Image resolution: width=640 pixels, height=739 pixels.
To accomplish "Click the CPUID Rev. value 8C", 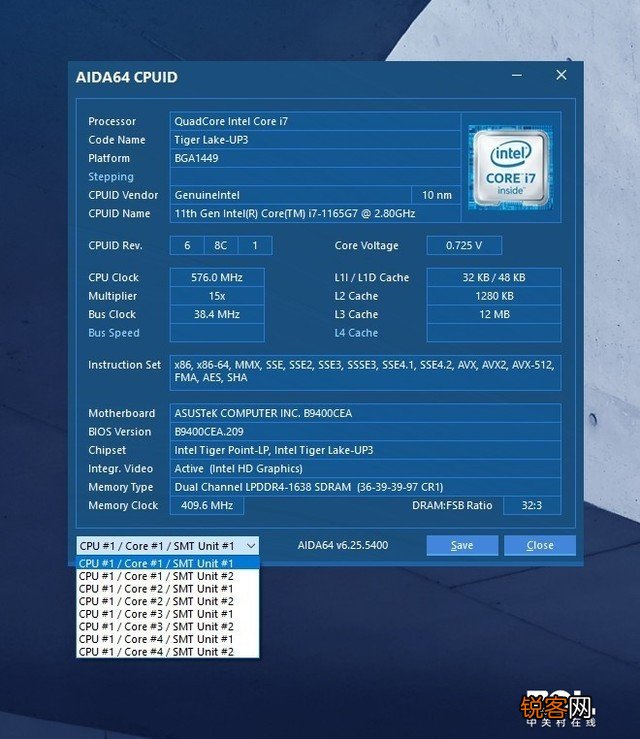I will tap(221, 246).
